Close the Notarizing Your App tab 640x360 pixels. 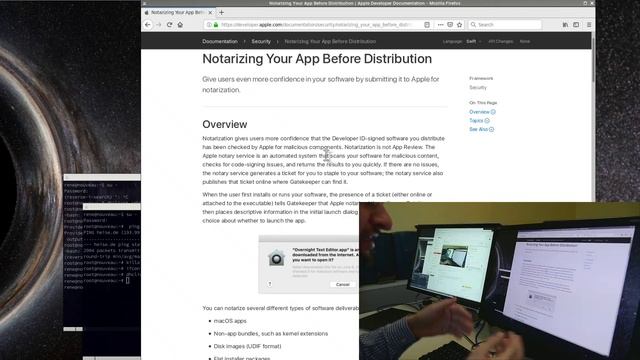(210, 13)
